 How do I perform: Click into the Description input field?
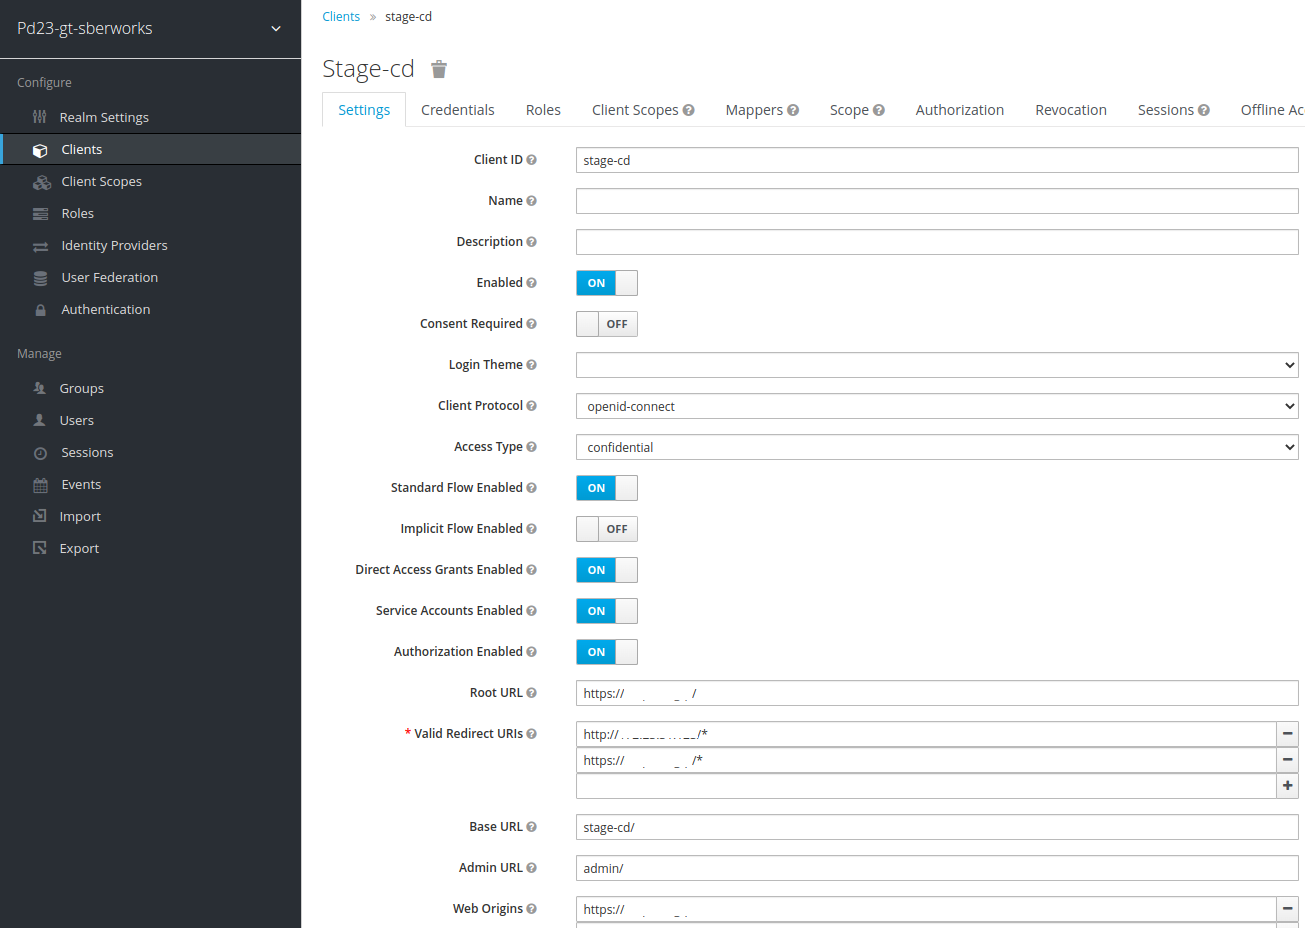[x=936, y=242]
